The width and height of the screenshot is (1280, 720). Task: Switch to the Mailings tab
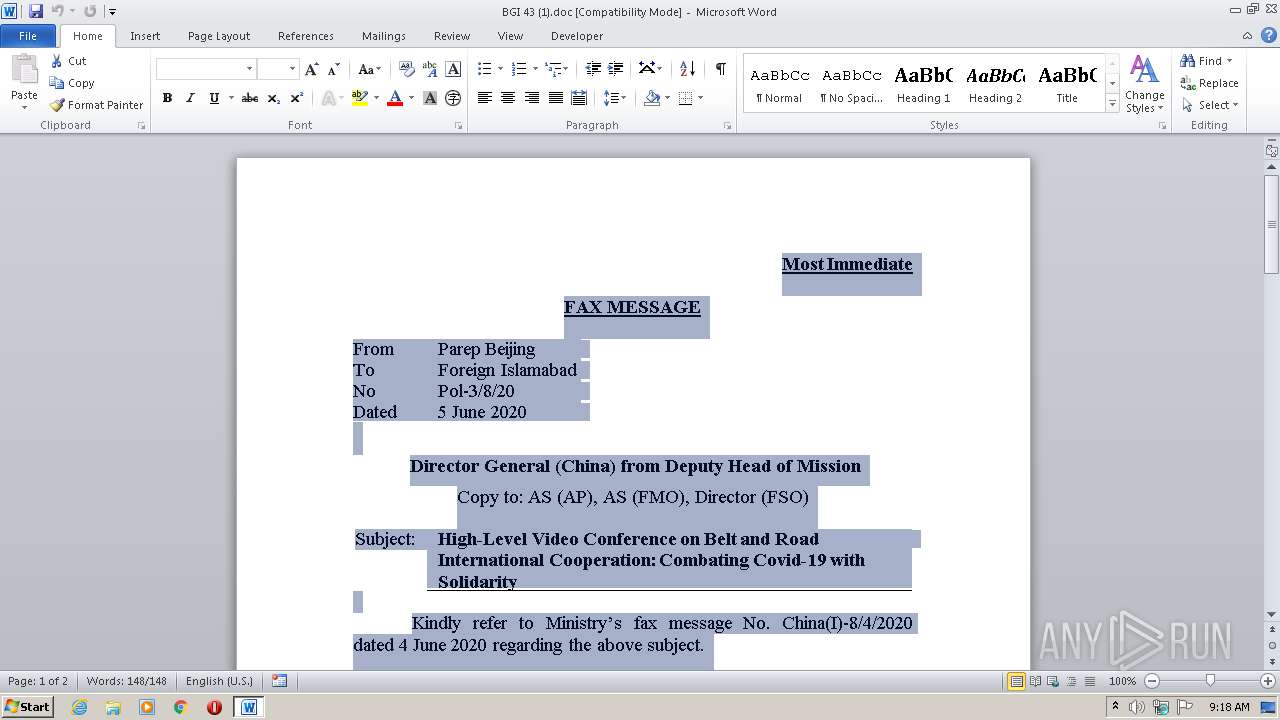pos(384,36)
